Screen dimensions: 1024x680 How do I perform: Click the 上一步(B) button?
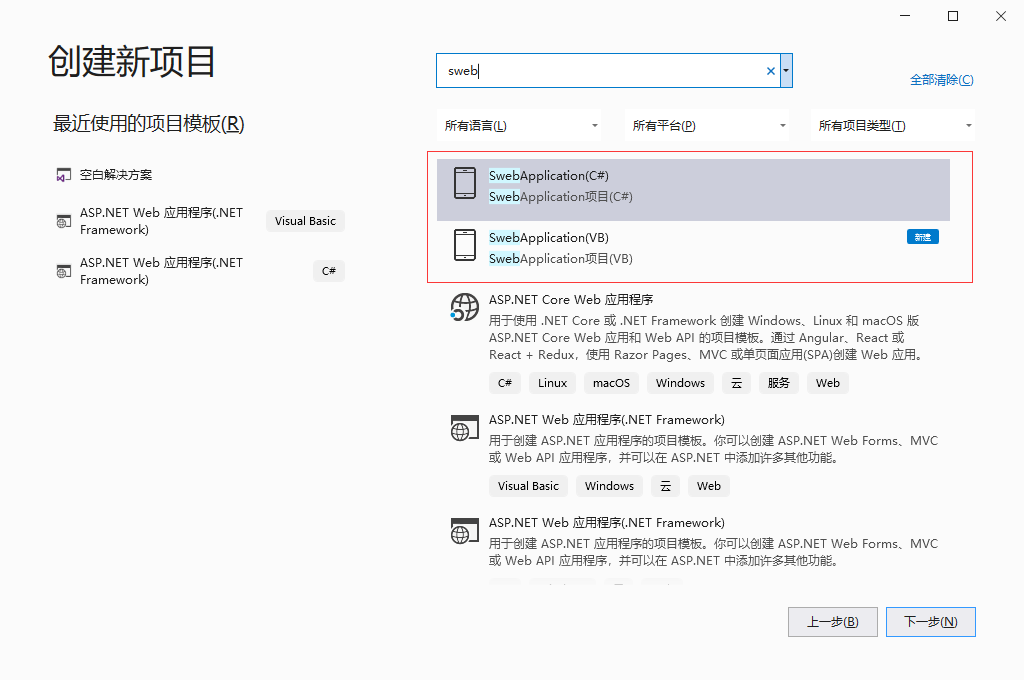[833, 622]
